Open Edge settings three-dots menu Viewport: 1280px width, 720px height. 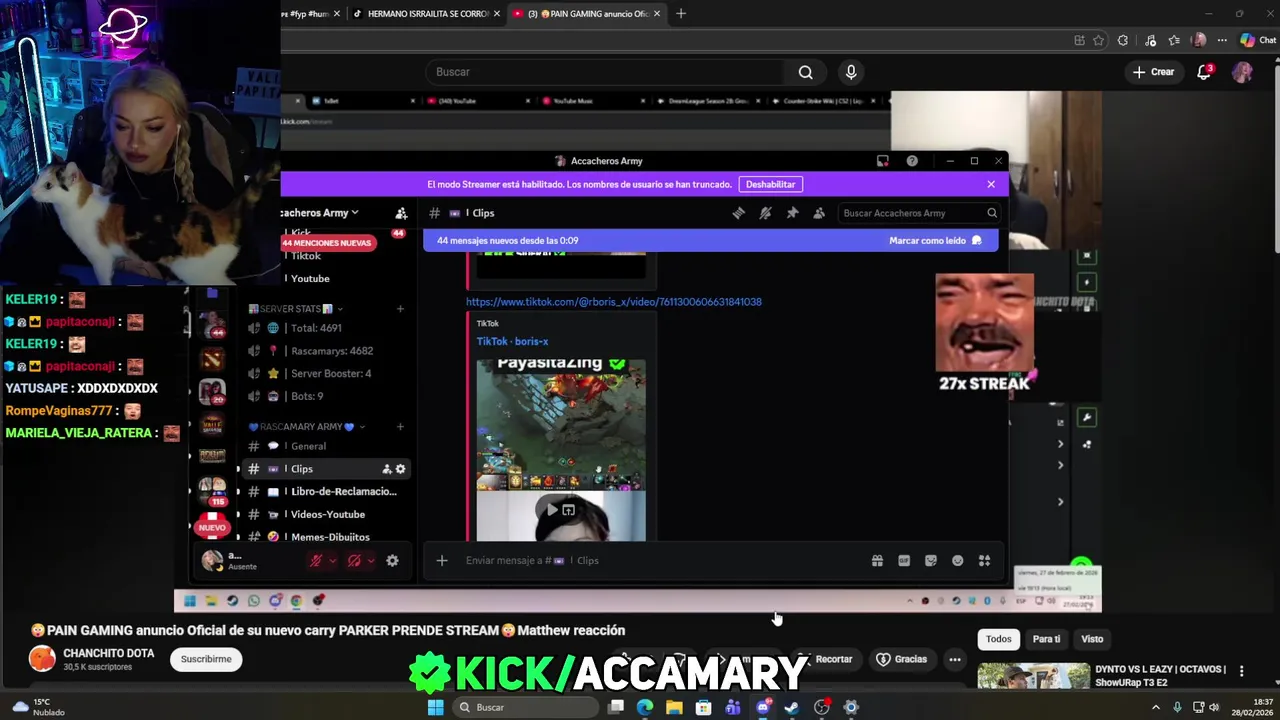click(x=1222, y=40)
